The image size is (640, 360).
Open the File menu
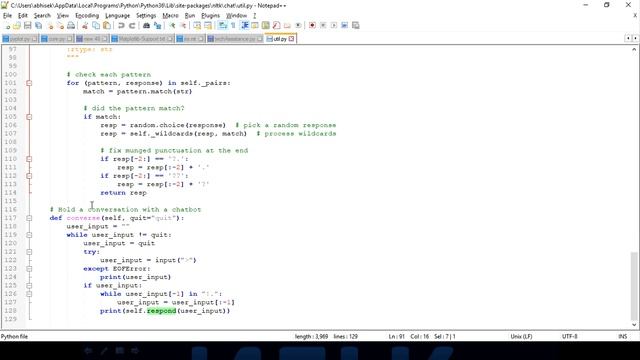pos(7,16)
